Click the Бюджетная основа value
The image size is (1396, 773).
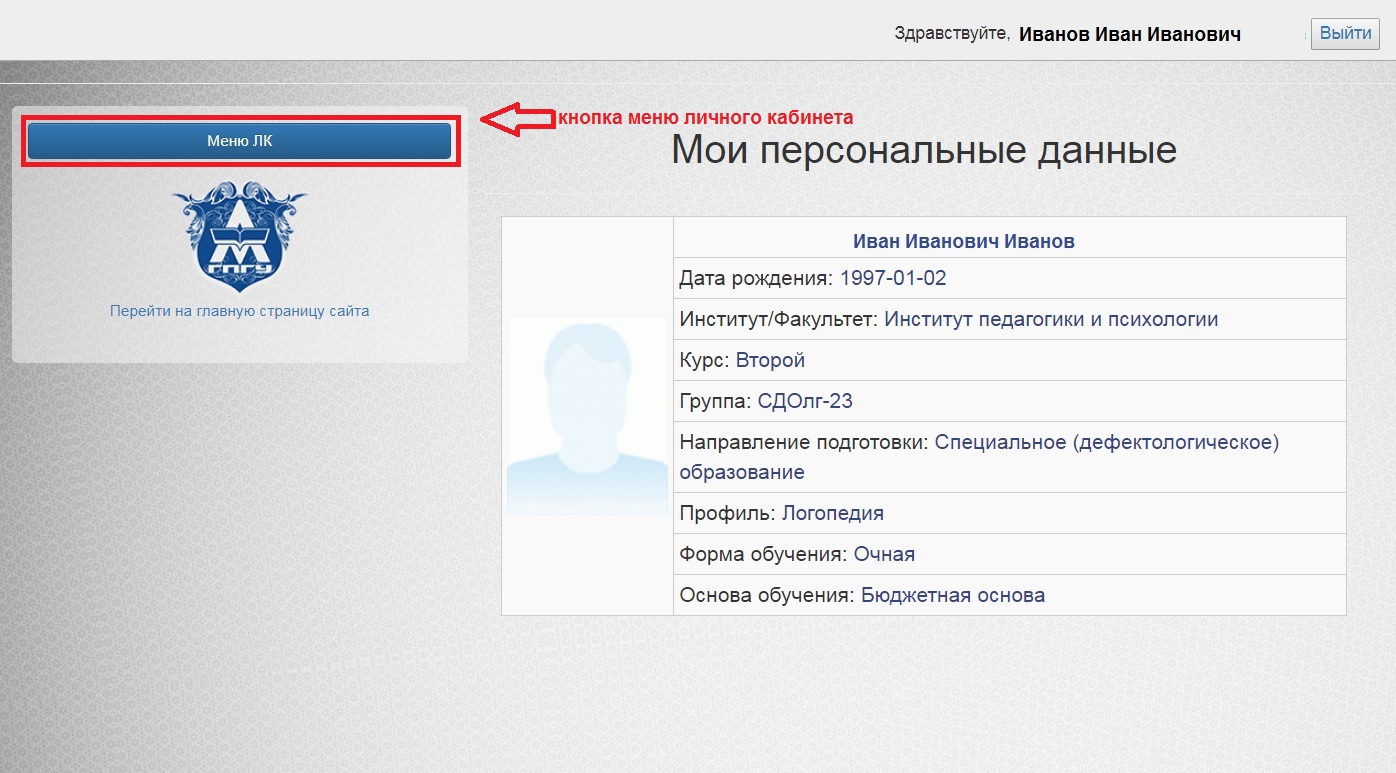pyautogui.click(x=953, y=596)
